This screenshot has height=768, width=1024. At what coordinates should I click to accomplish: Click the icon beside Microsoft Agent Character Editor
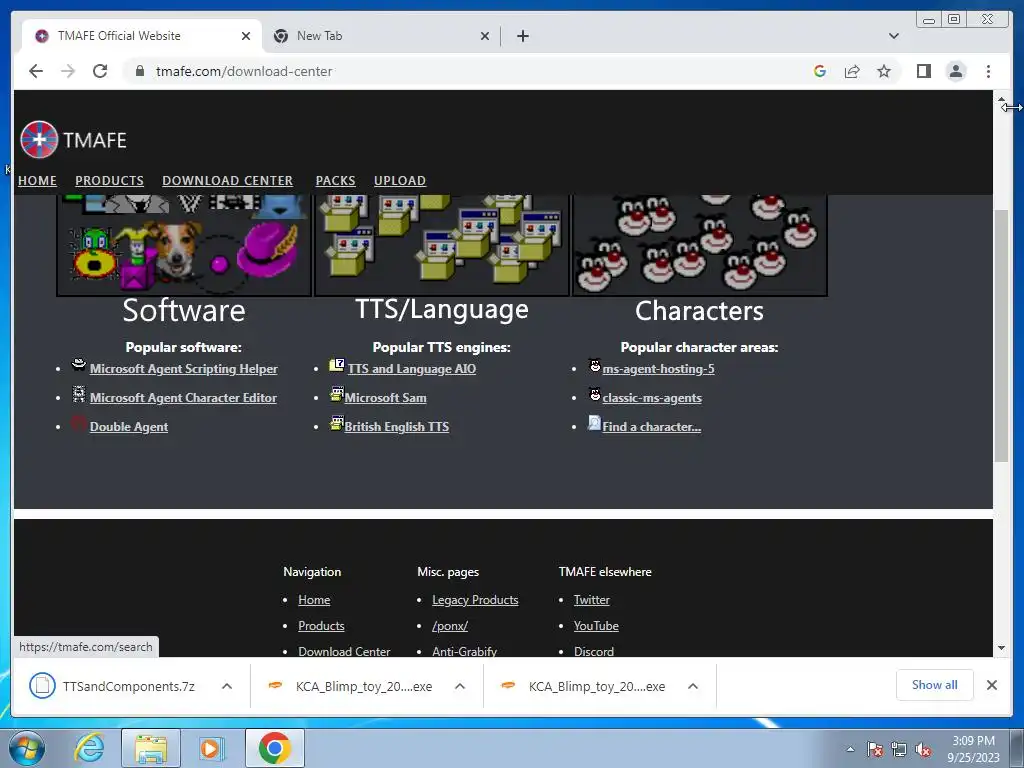click(x=79, y=394)
